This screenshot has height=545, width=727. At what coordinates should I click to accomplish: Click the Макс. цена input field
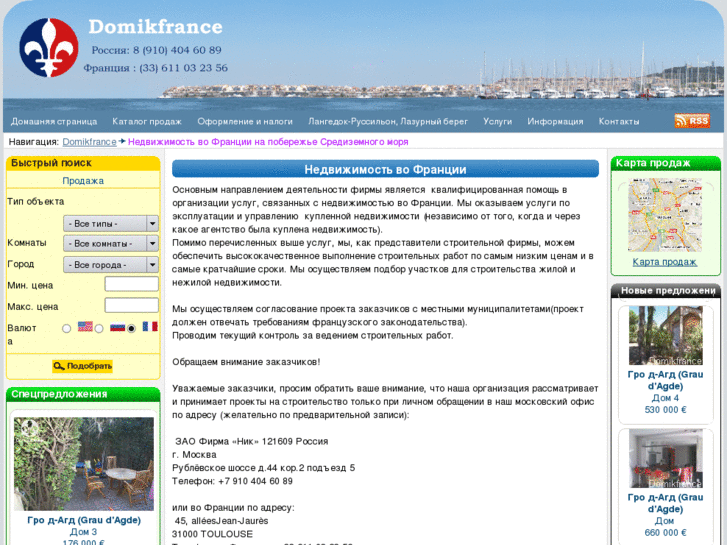(x=132, y=305)
